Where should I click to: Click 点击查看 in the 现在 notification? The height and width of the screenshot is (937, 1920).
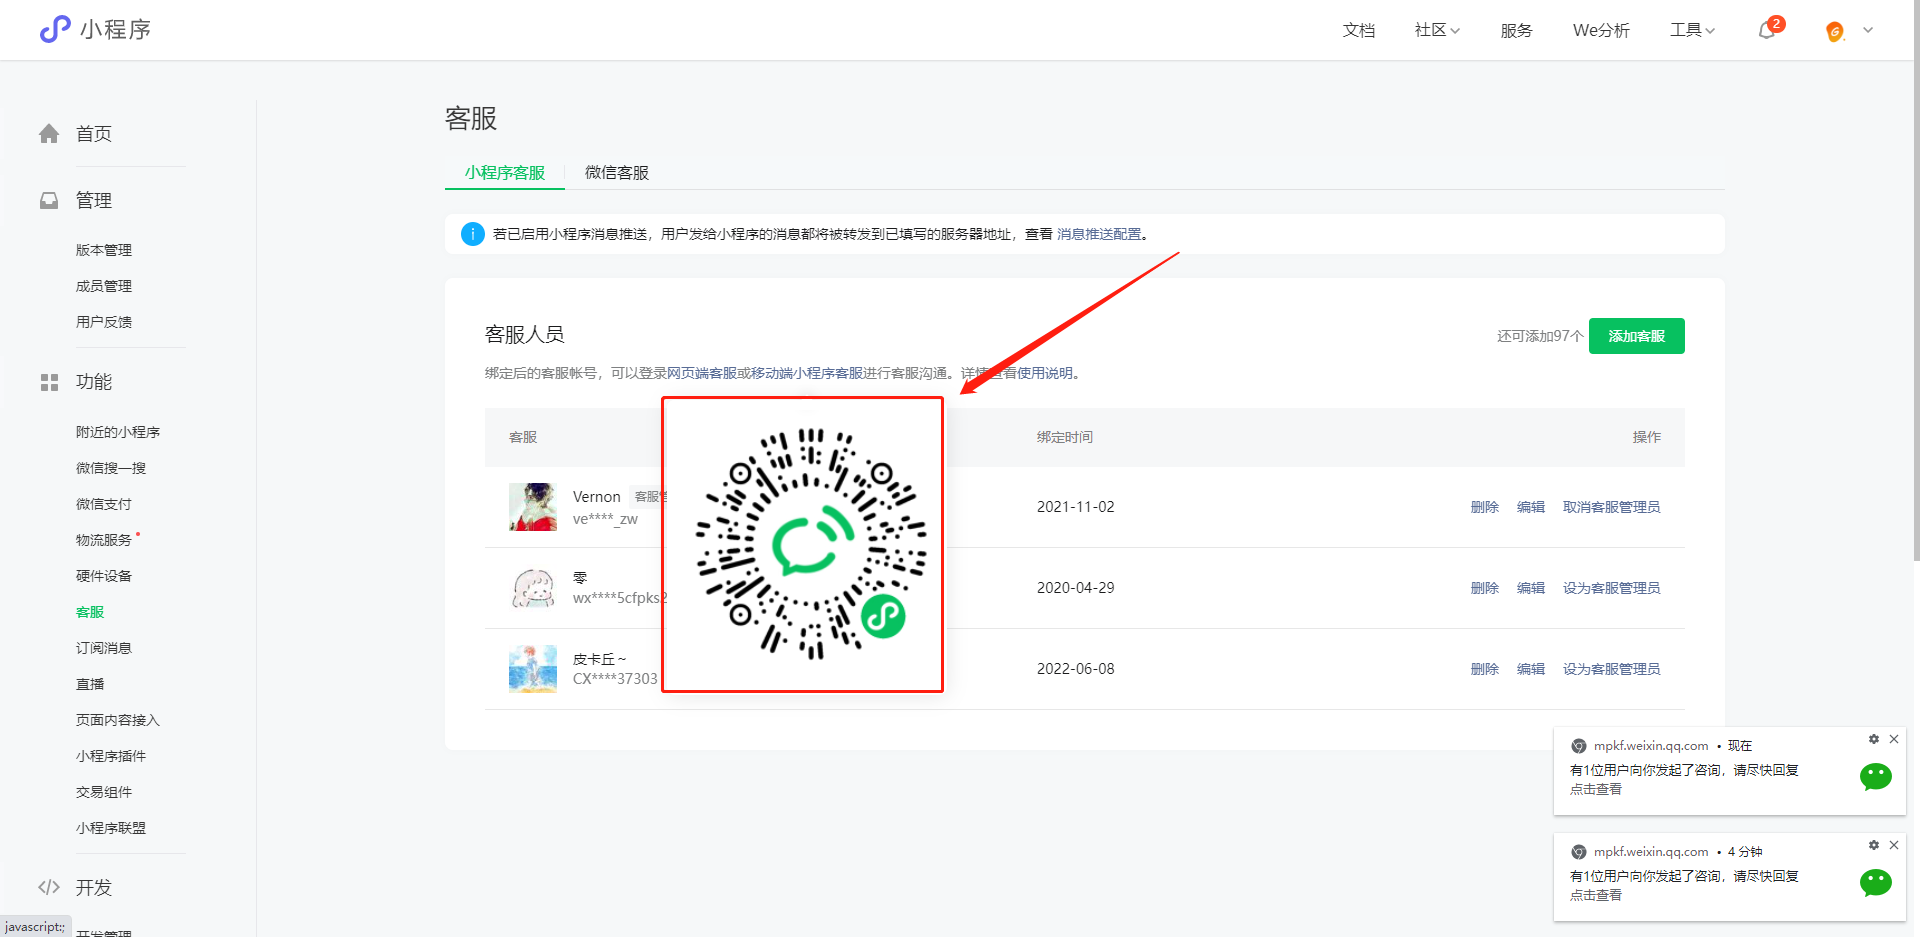1596,789
